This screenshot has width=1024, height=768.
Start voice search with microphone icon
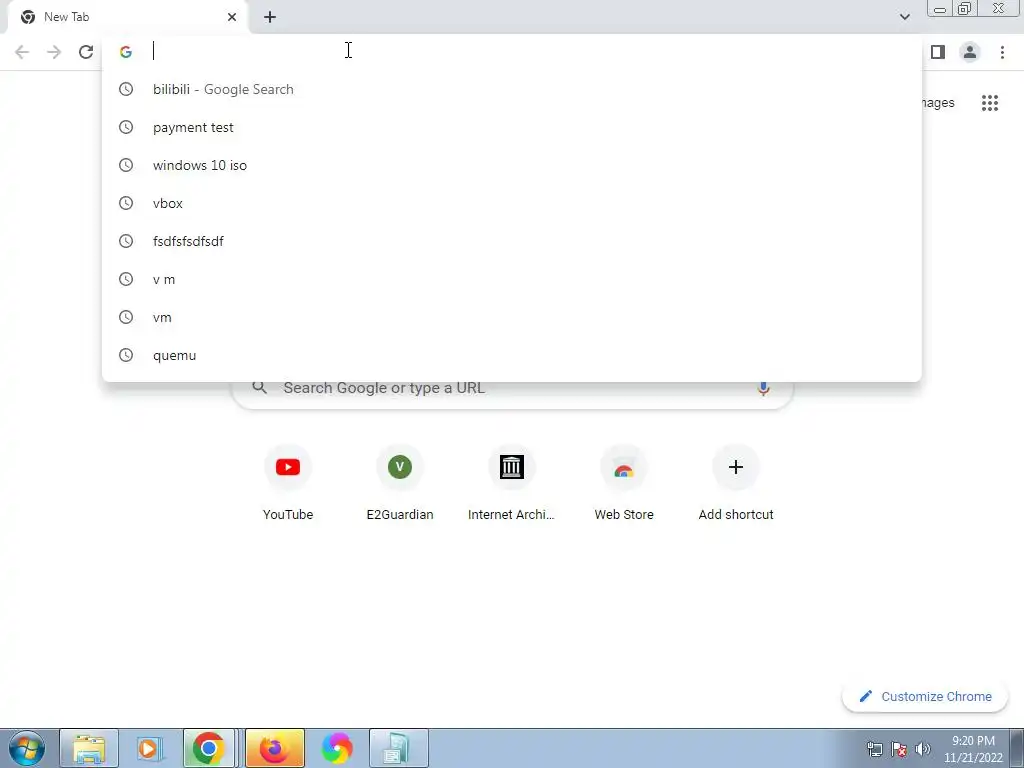pos(763,389)
